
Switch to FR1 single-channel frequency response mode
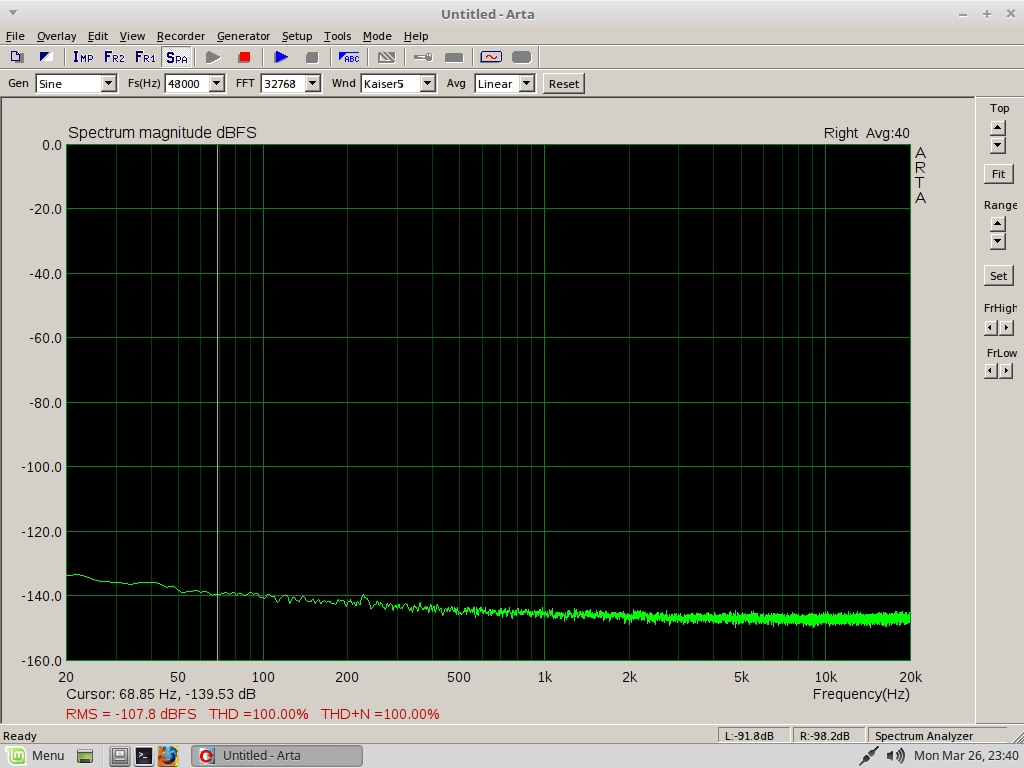tap(145, 57)
